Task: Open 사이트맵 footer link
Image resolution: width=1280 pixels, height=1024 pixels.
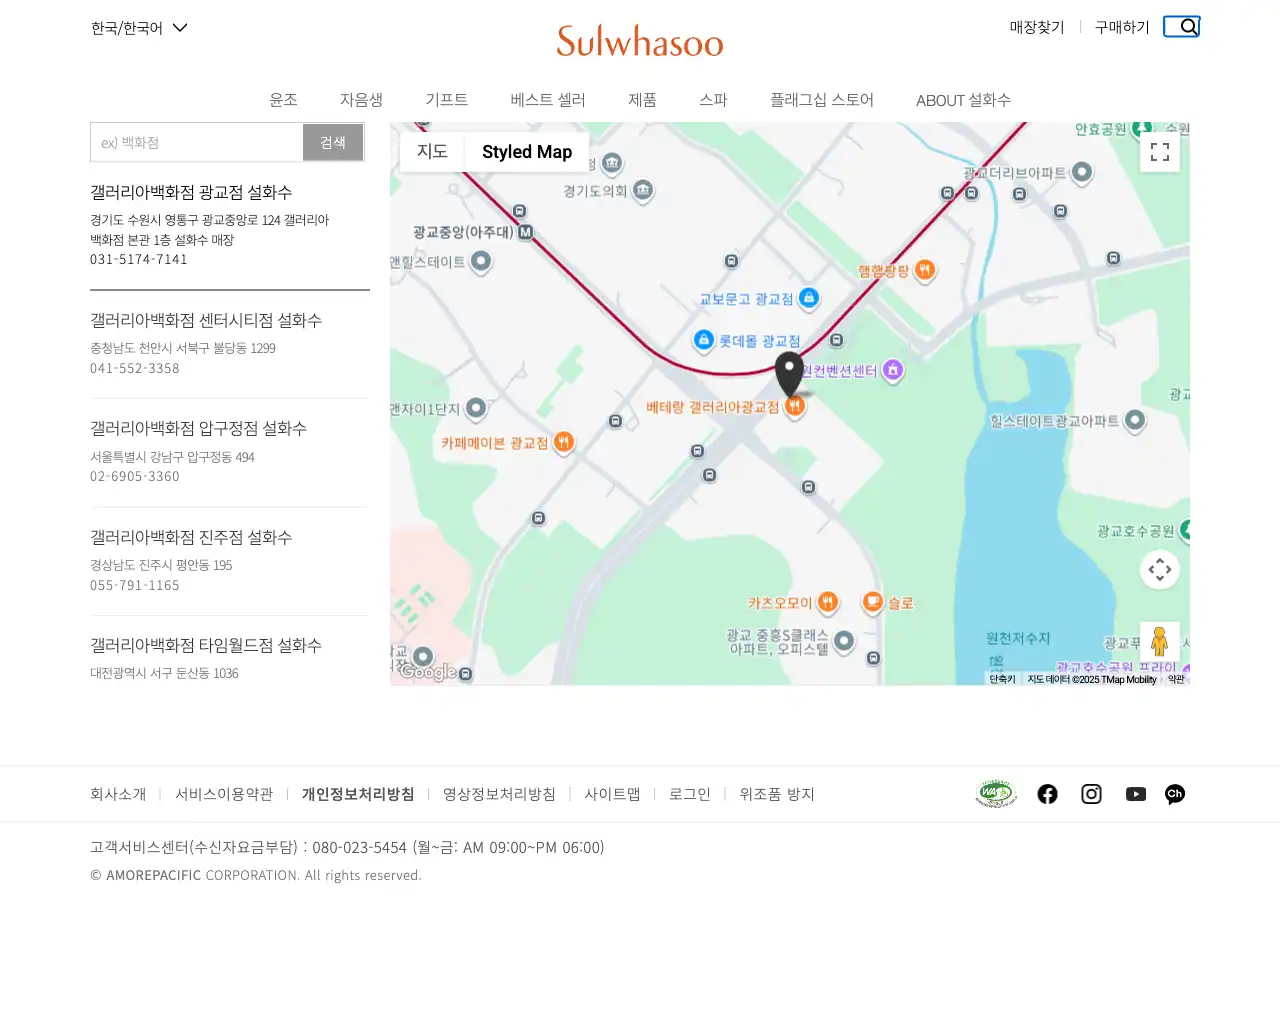Action: tap(612, 794)
